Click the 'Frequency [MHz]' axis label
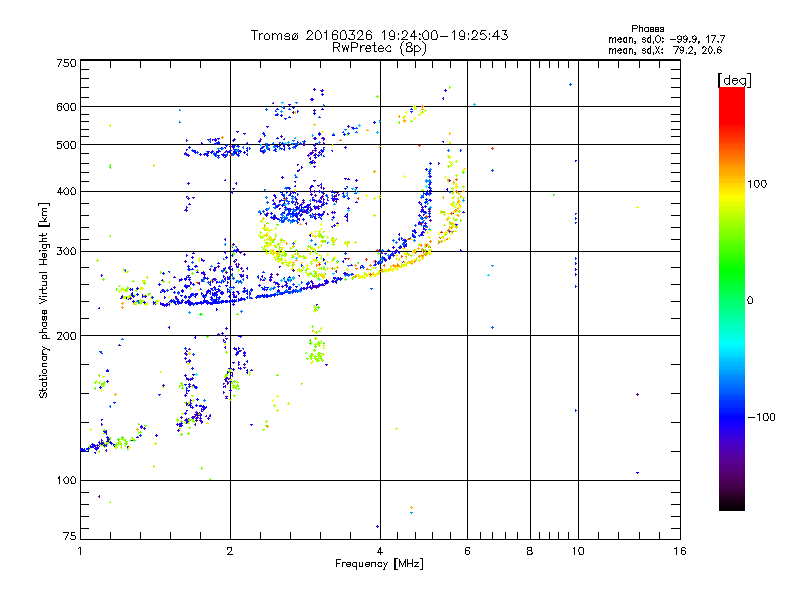The image size is (800, 600). coord(379,564)
